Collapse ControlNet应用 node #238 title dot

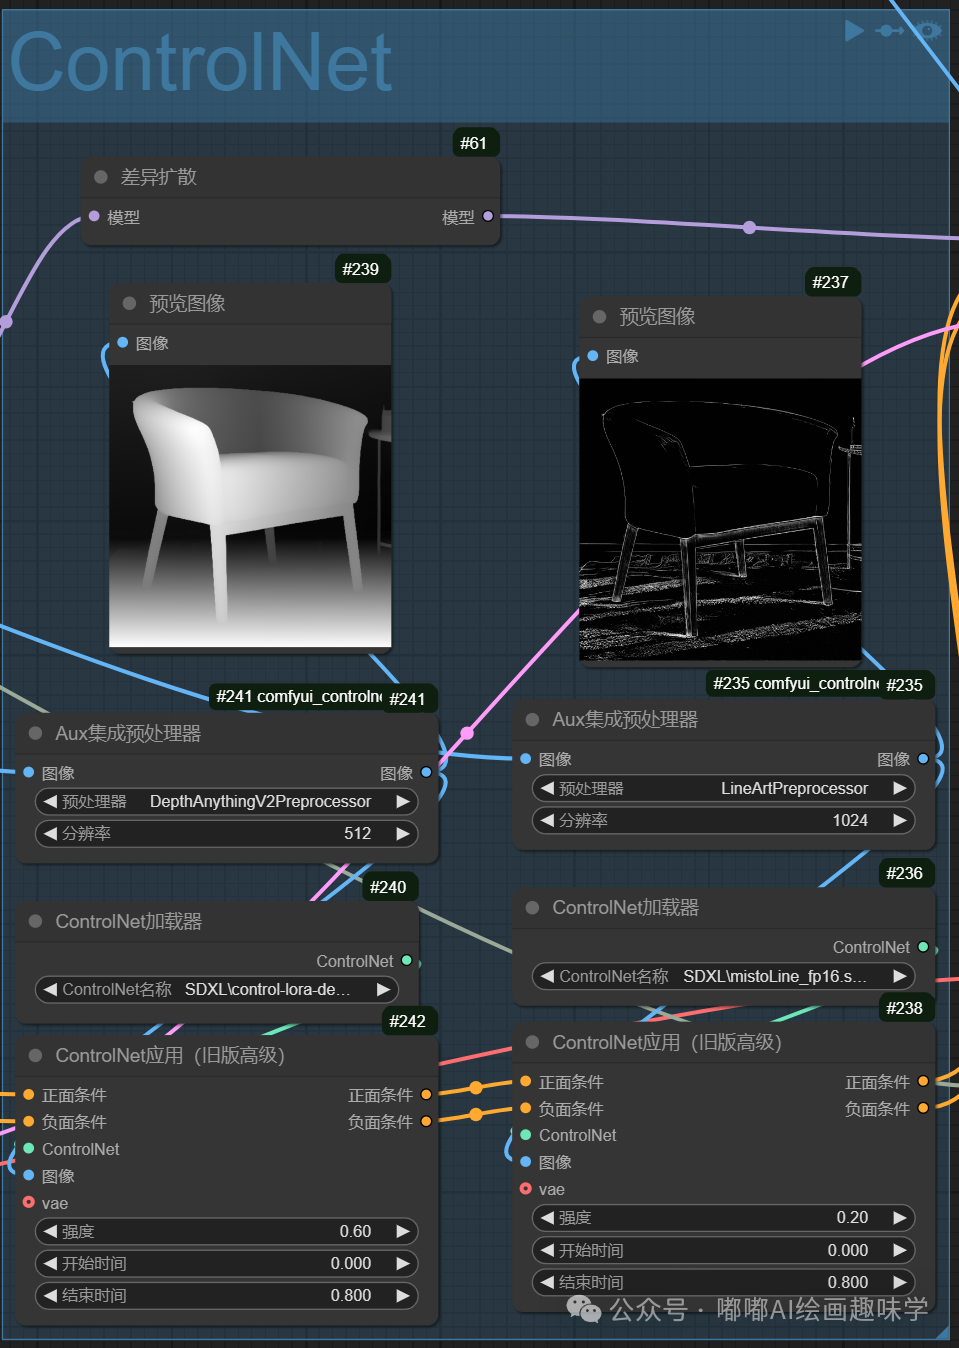532,1042
